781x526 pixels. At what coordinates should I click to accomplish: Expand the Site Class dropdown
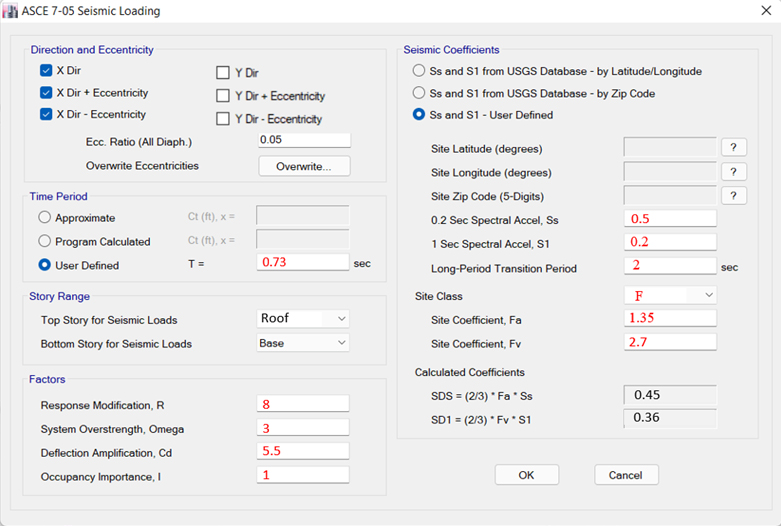tap(669, 296)
